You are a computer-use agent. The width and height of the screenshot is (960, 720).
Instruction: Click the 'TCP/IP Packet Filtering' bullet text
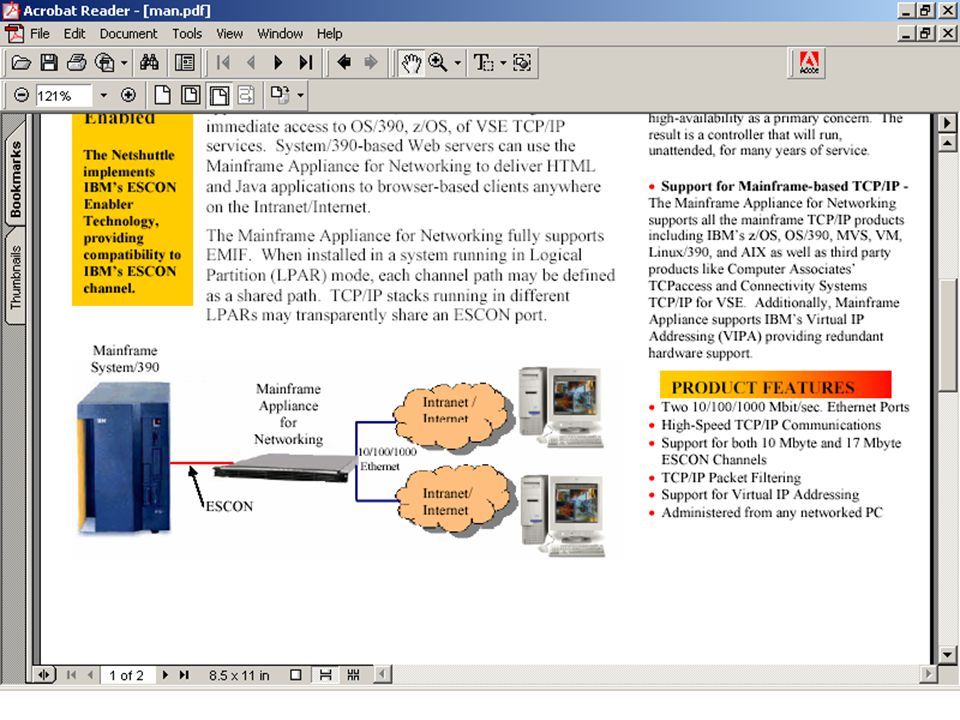(730, 478)
